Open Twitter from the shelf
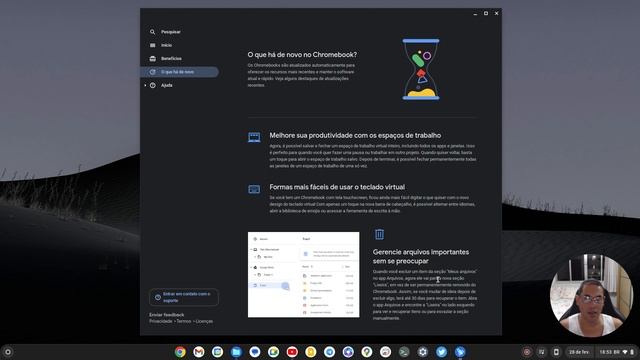The image size is (640, 360). coord(441,352)
